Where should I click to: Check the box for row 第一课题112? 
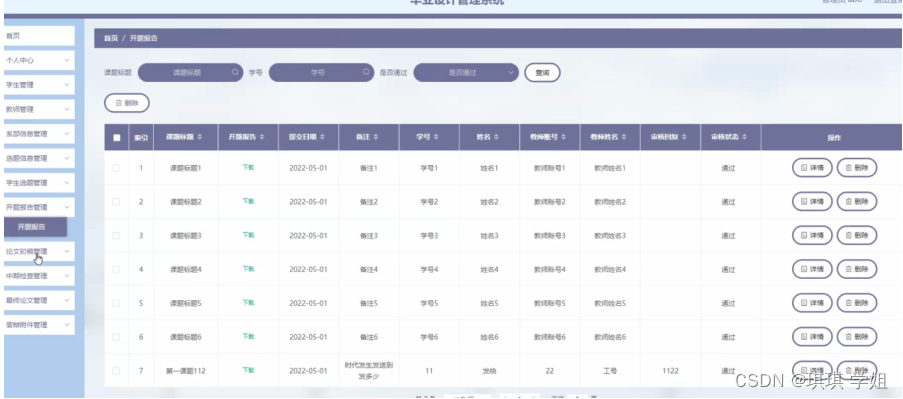tap(116, 371)
